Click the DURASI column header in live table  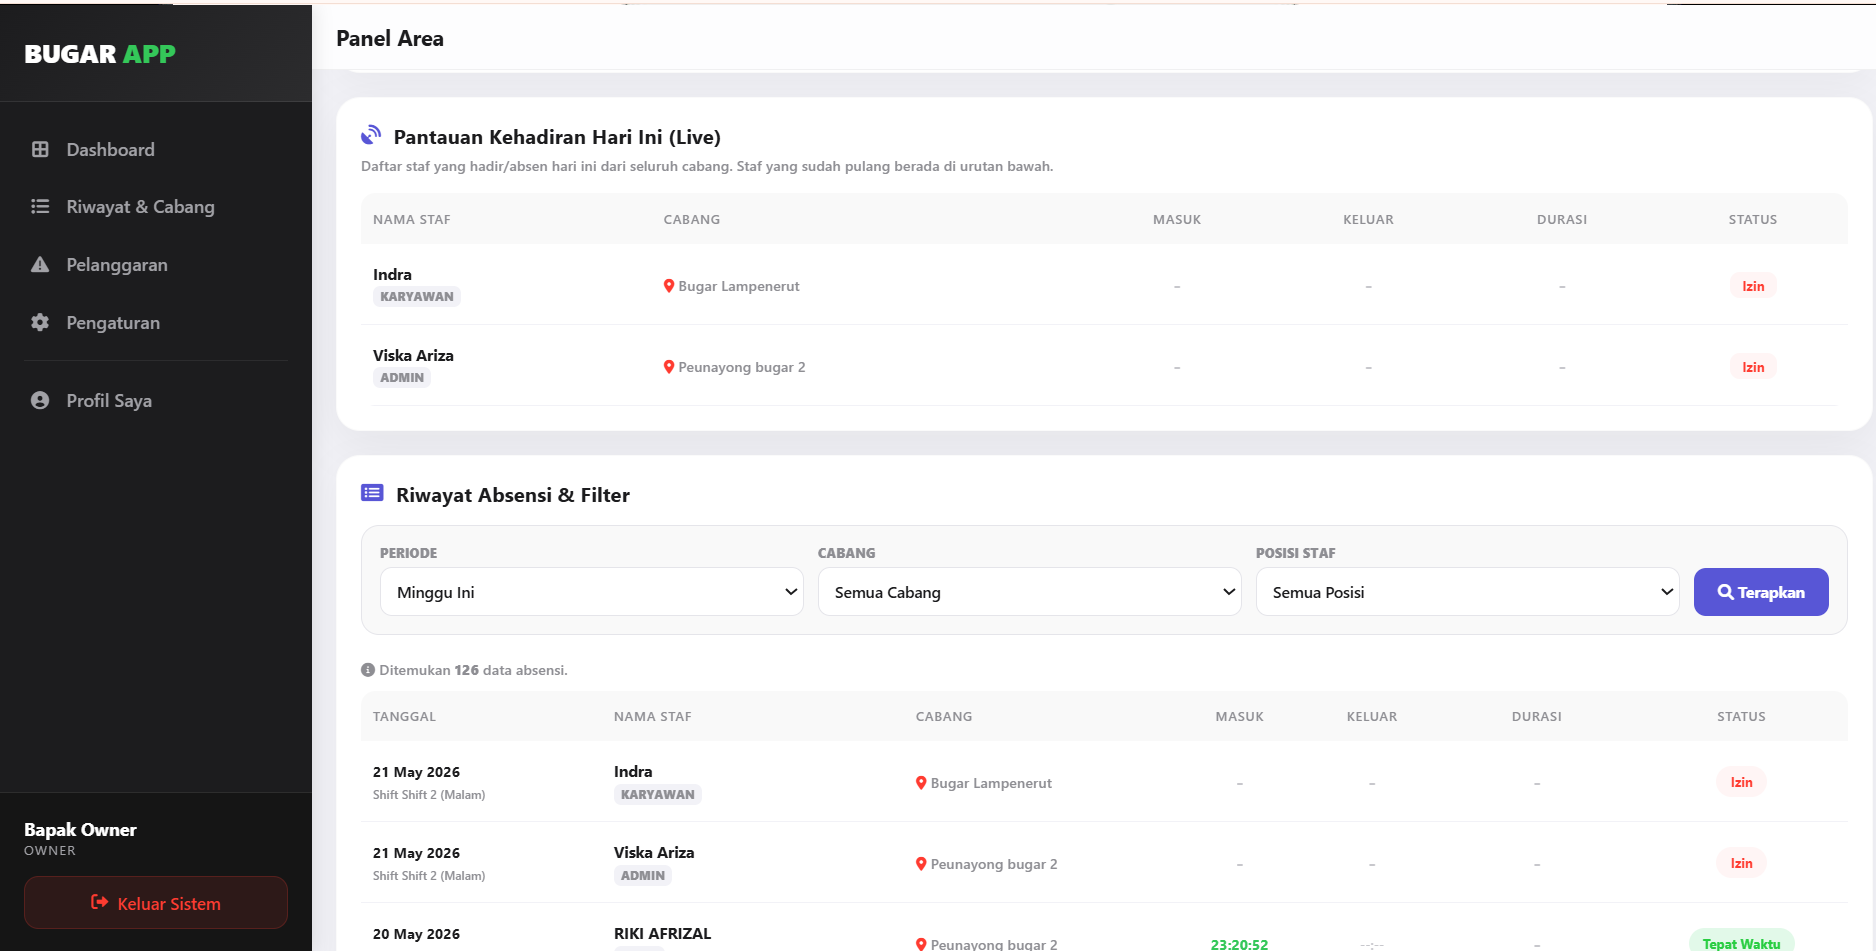(1562, 220)
